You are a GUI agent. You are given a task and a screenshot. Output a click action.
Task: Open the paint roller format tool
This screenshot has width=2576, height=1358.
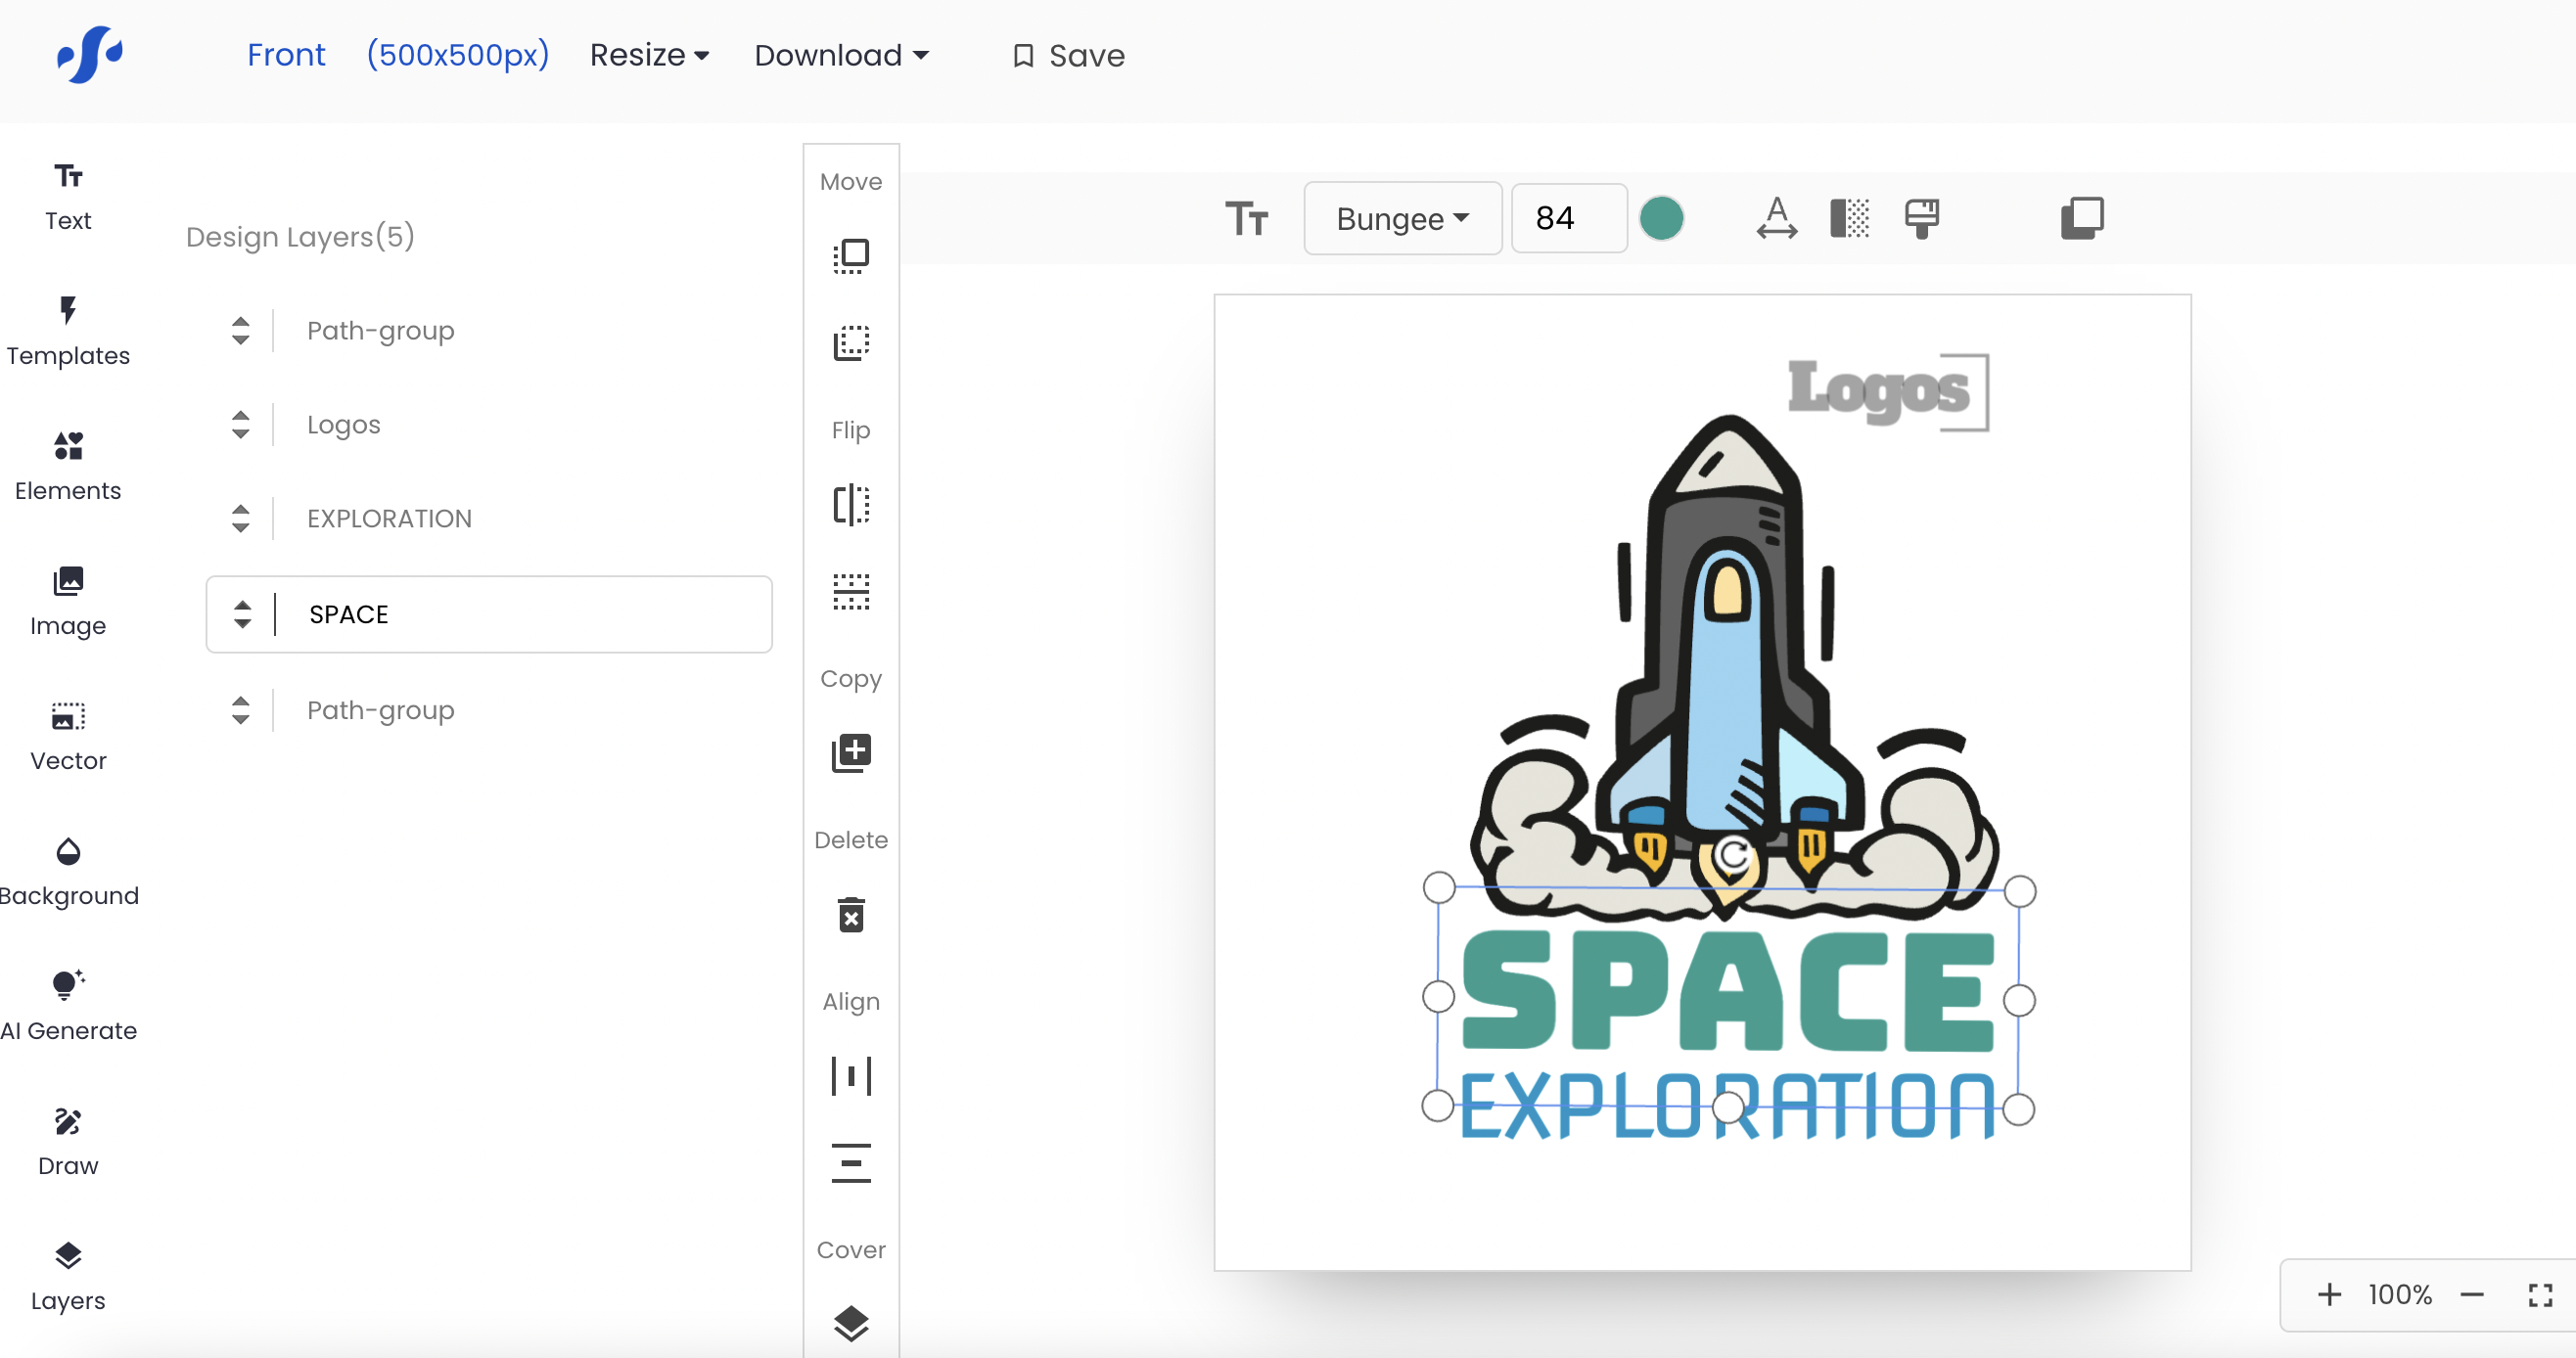click(1921, 218)
